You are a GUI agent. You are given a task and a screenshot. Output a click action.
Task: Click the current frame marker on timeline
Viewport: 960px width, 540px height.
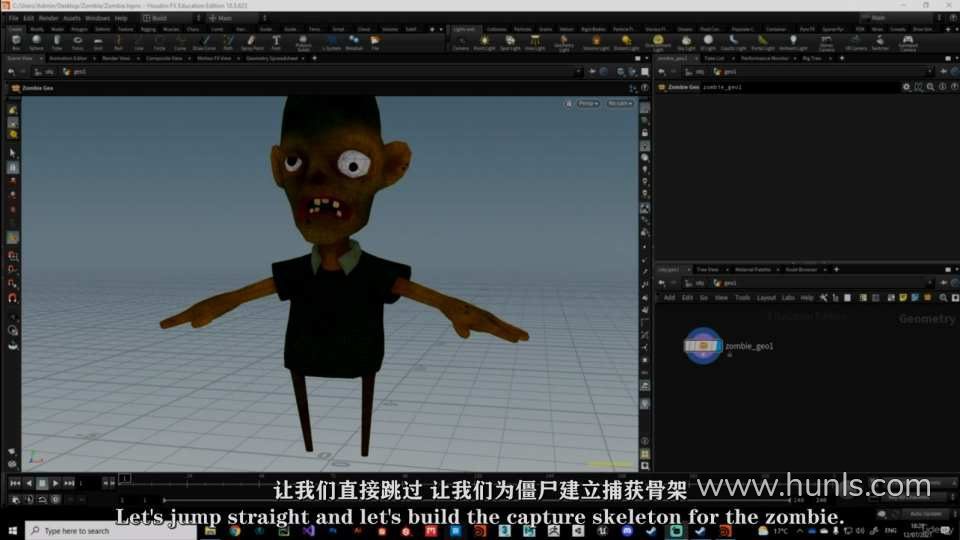click(x=124, y=478)
